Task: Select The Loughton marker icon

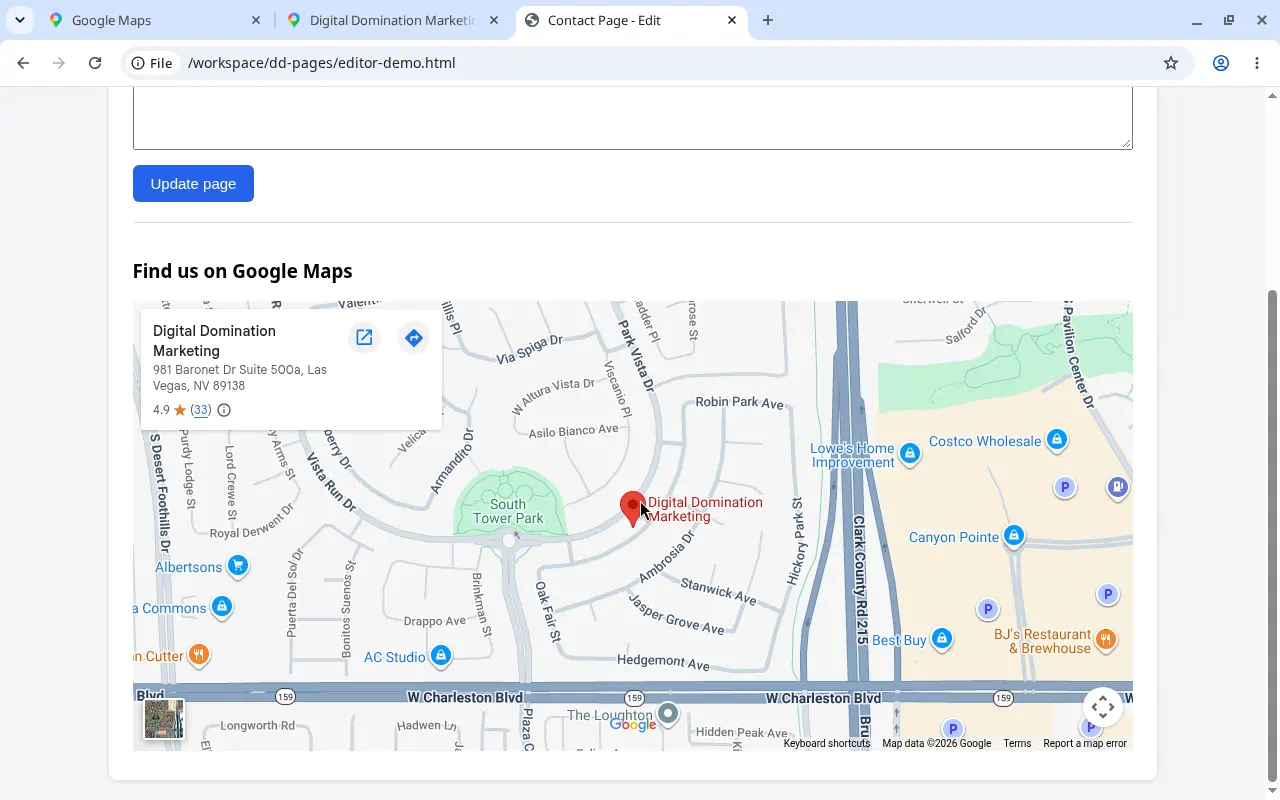Action: pyautogui.click(x=668, y=714)
